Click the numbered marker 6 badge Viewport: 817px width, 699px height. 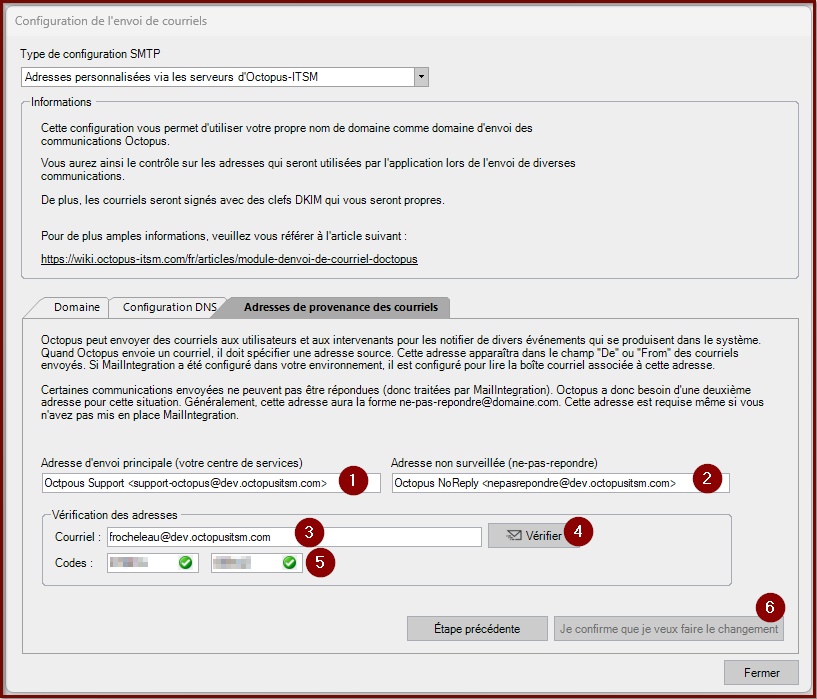tap(769, 606)
